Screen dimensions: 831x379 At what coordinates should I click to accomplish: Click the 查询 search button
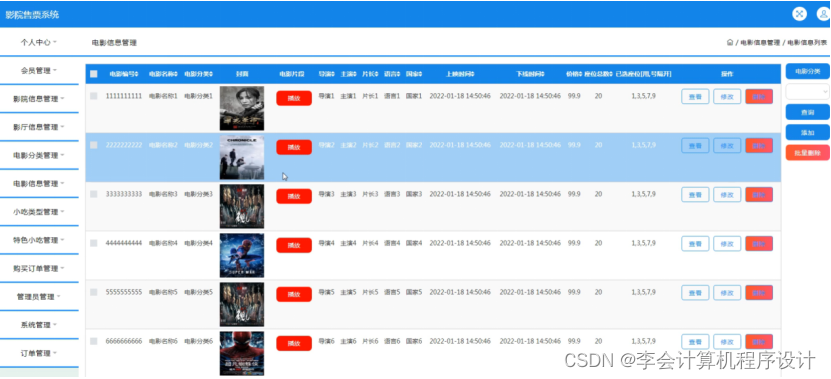808,112
